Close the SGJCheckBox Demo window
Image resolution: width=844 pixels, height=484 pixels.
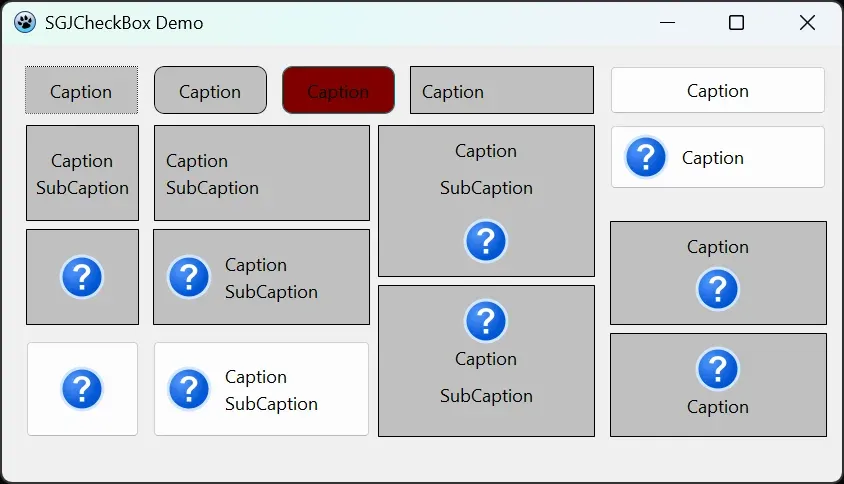pyautogui.click(x=807, y=23)
